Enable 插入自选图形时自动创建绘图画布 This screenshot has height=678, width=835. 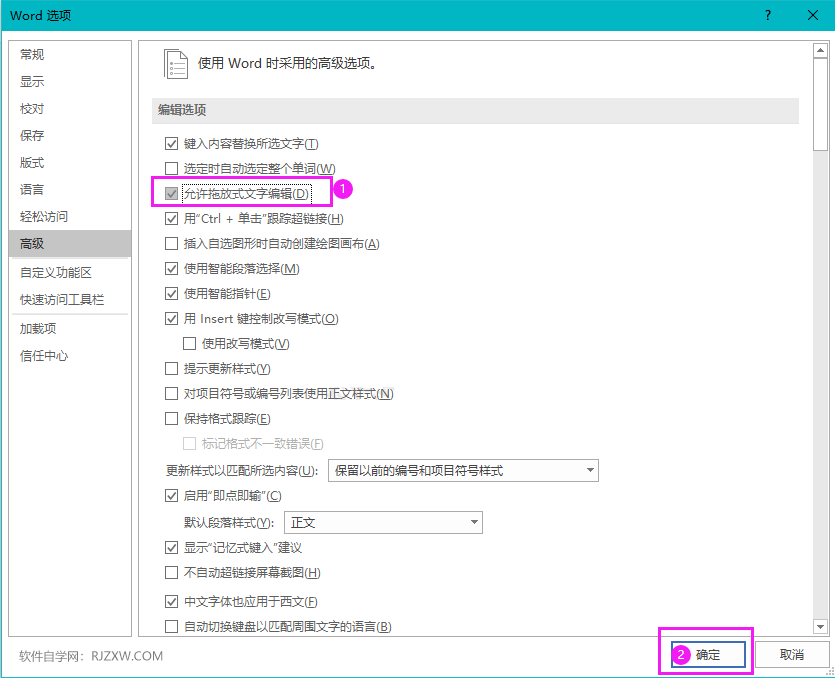[171, 243]
